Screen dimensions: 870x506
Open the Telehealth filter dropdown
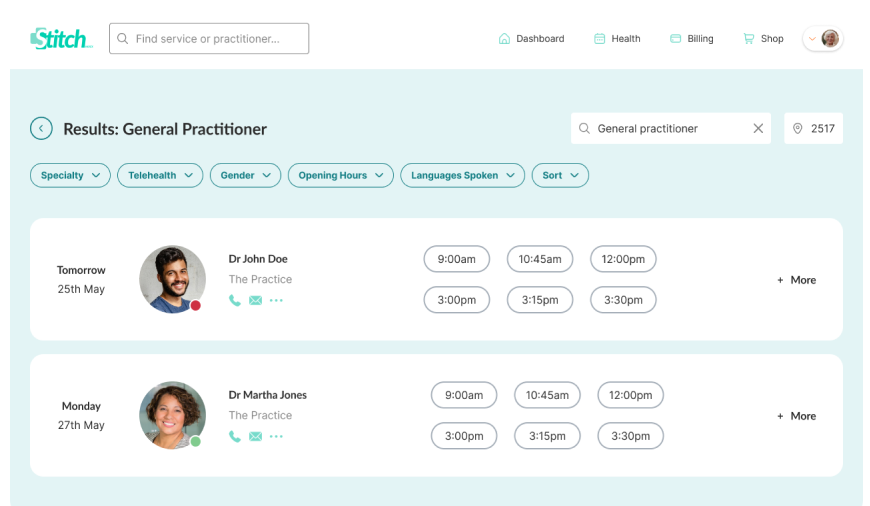[160, 175]
